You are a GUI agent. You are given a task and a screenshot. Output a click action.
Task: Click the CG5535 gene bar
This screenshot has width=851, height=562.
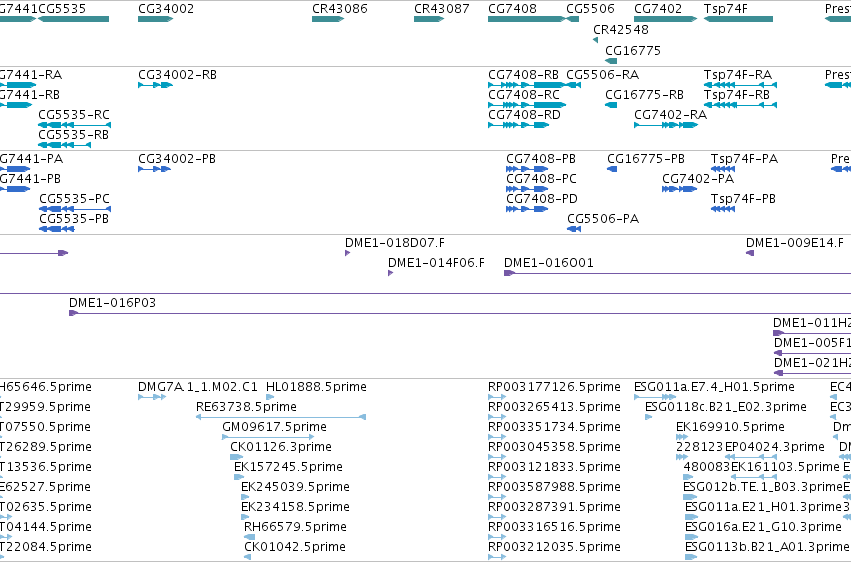click(x=74, y=19)
